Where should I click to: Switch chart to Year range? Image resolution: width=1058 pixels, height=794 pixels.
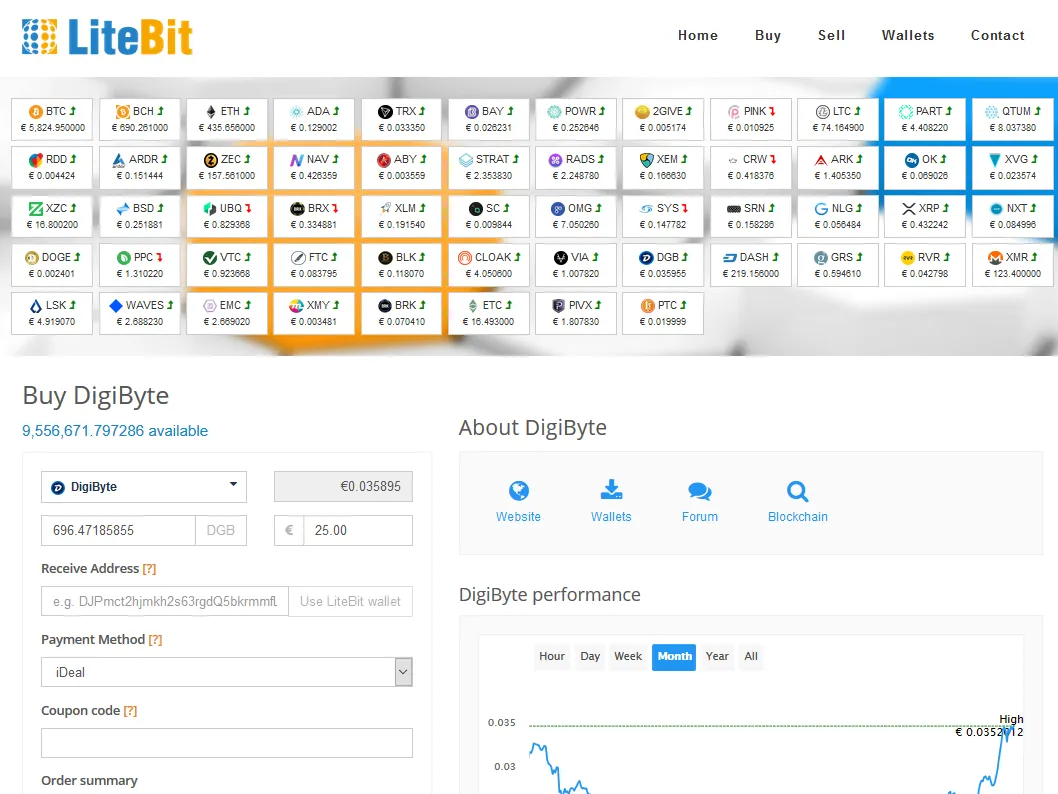717,656
